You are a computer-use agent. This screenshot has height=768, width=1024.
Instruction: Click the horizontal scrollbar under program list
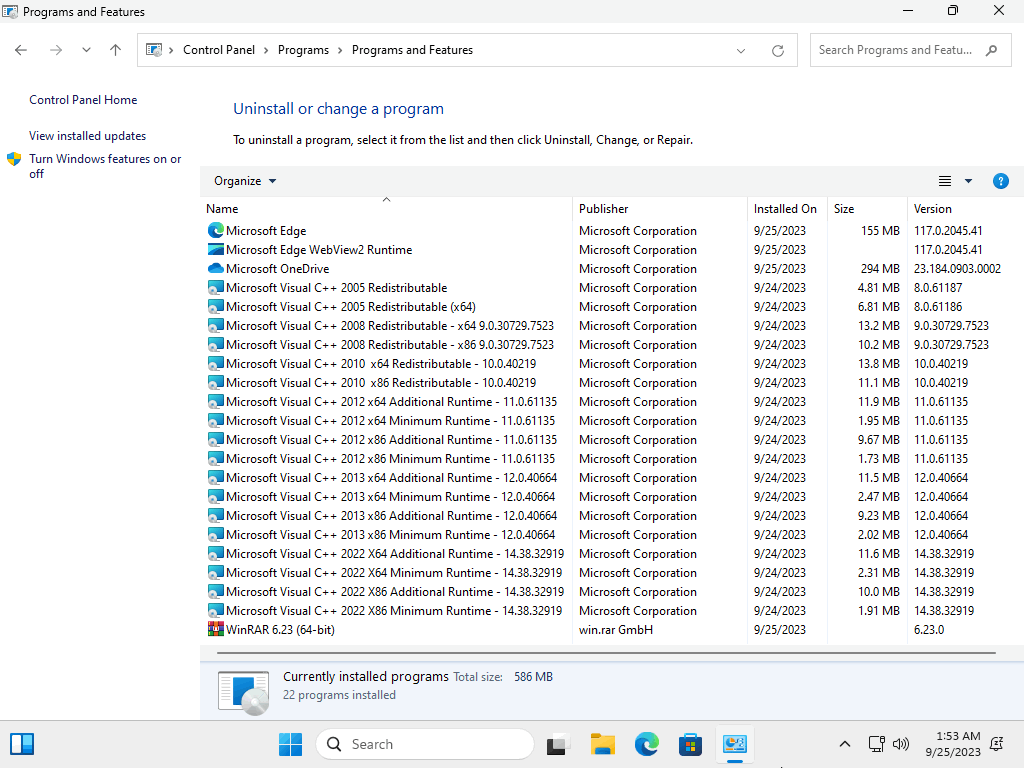606,652
